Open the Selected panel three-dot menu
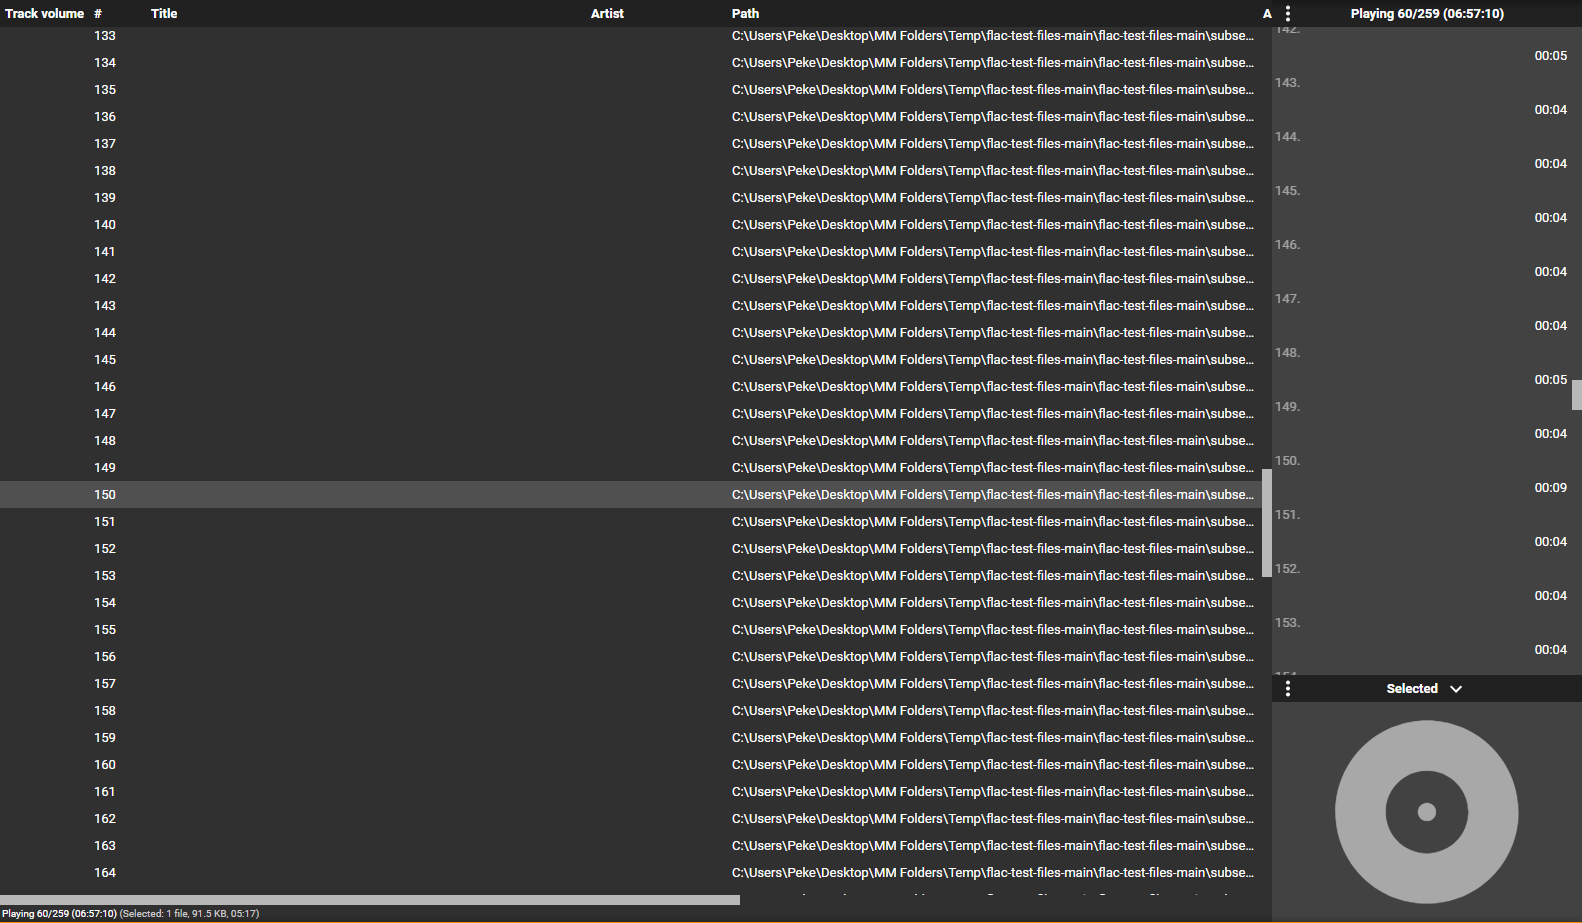This screenshot has height=923, width=1582. click(x=1288, y=689)
